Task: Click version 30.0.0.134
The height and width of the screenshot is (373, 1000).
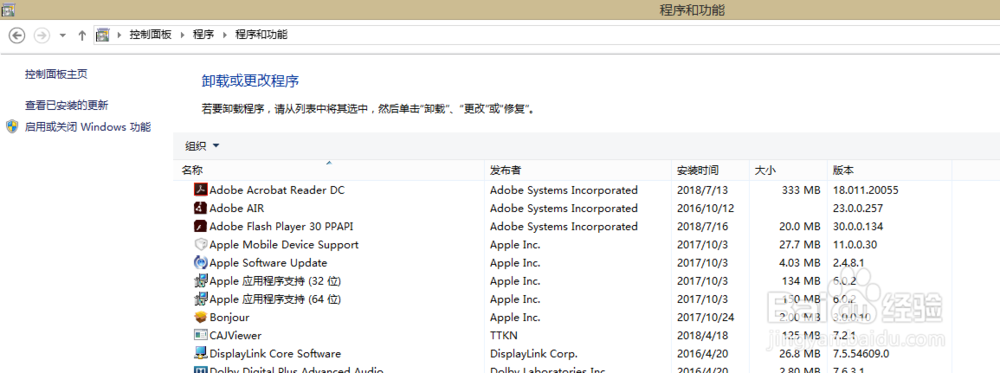Action: tap(858, 226)
